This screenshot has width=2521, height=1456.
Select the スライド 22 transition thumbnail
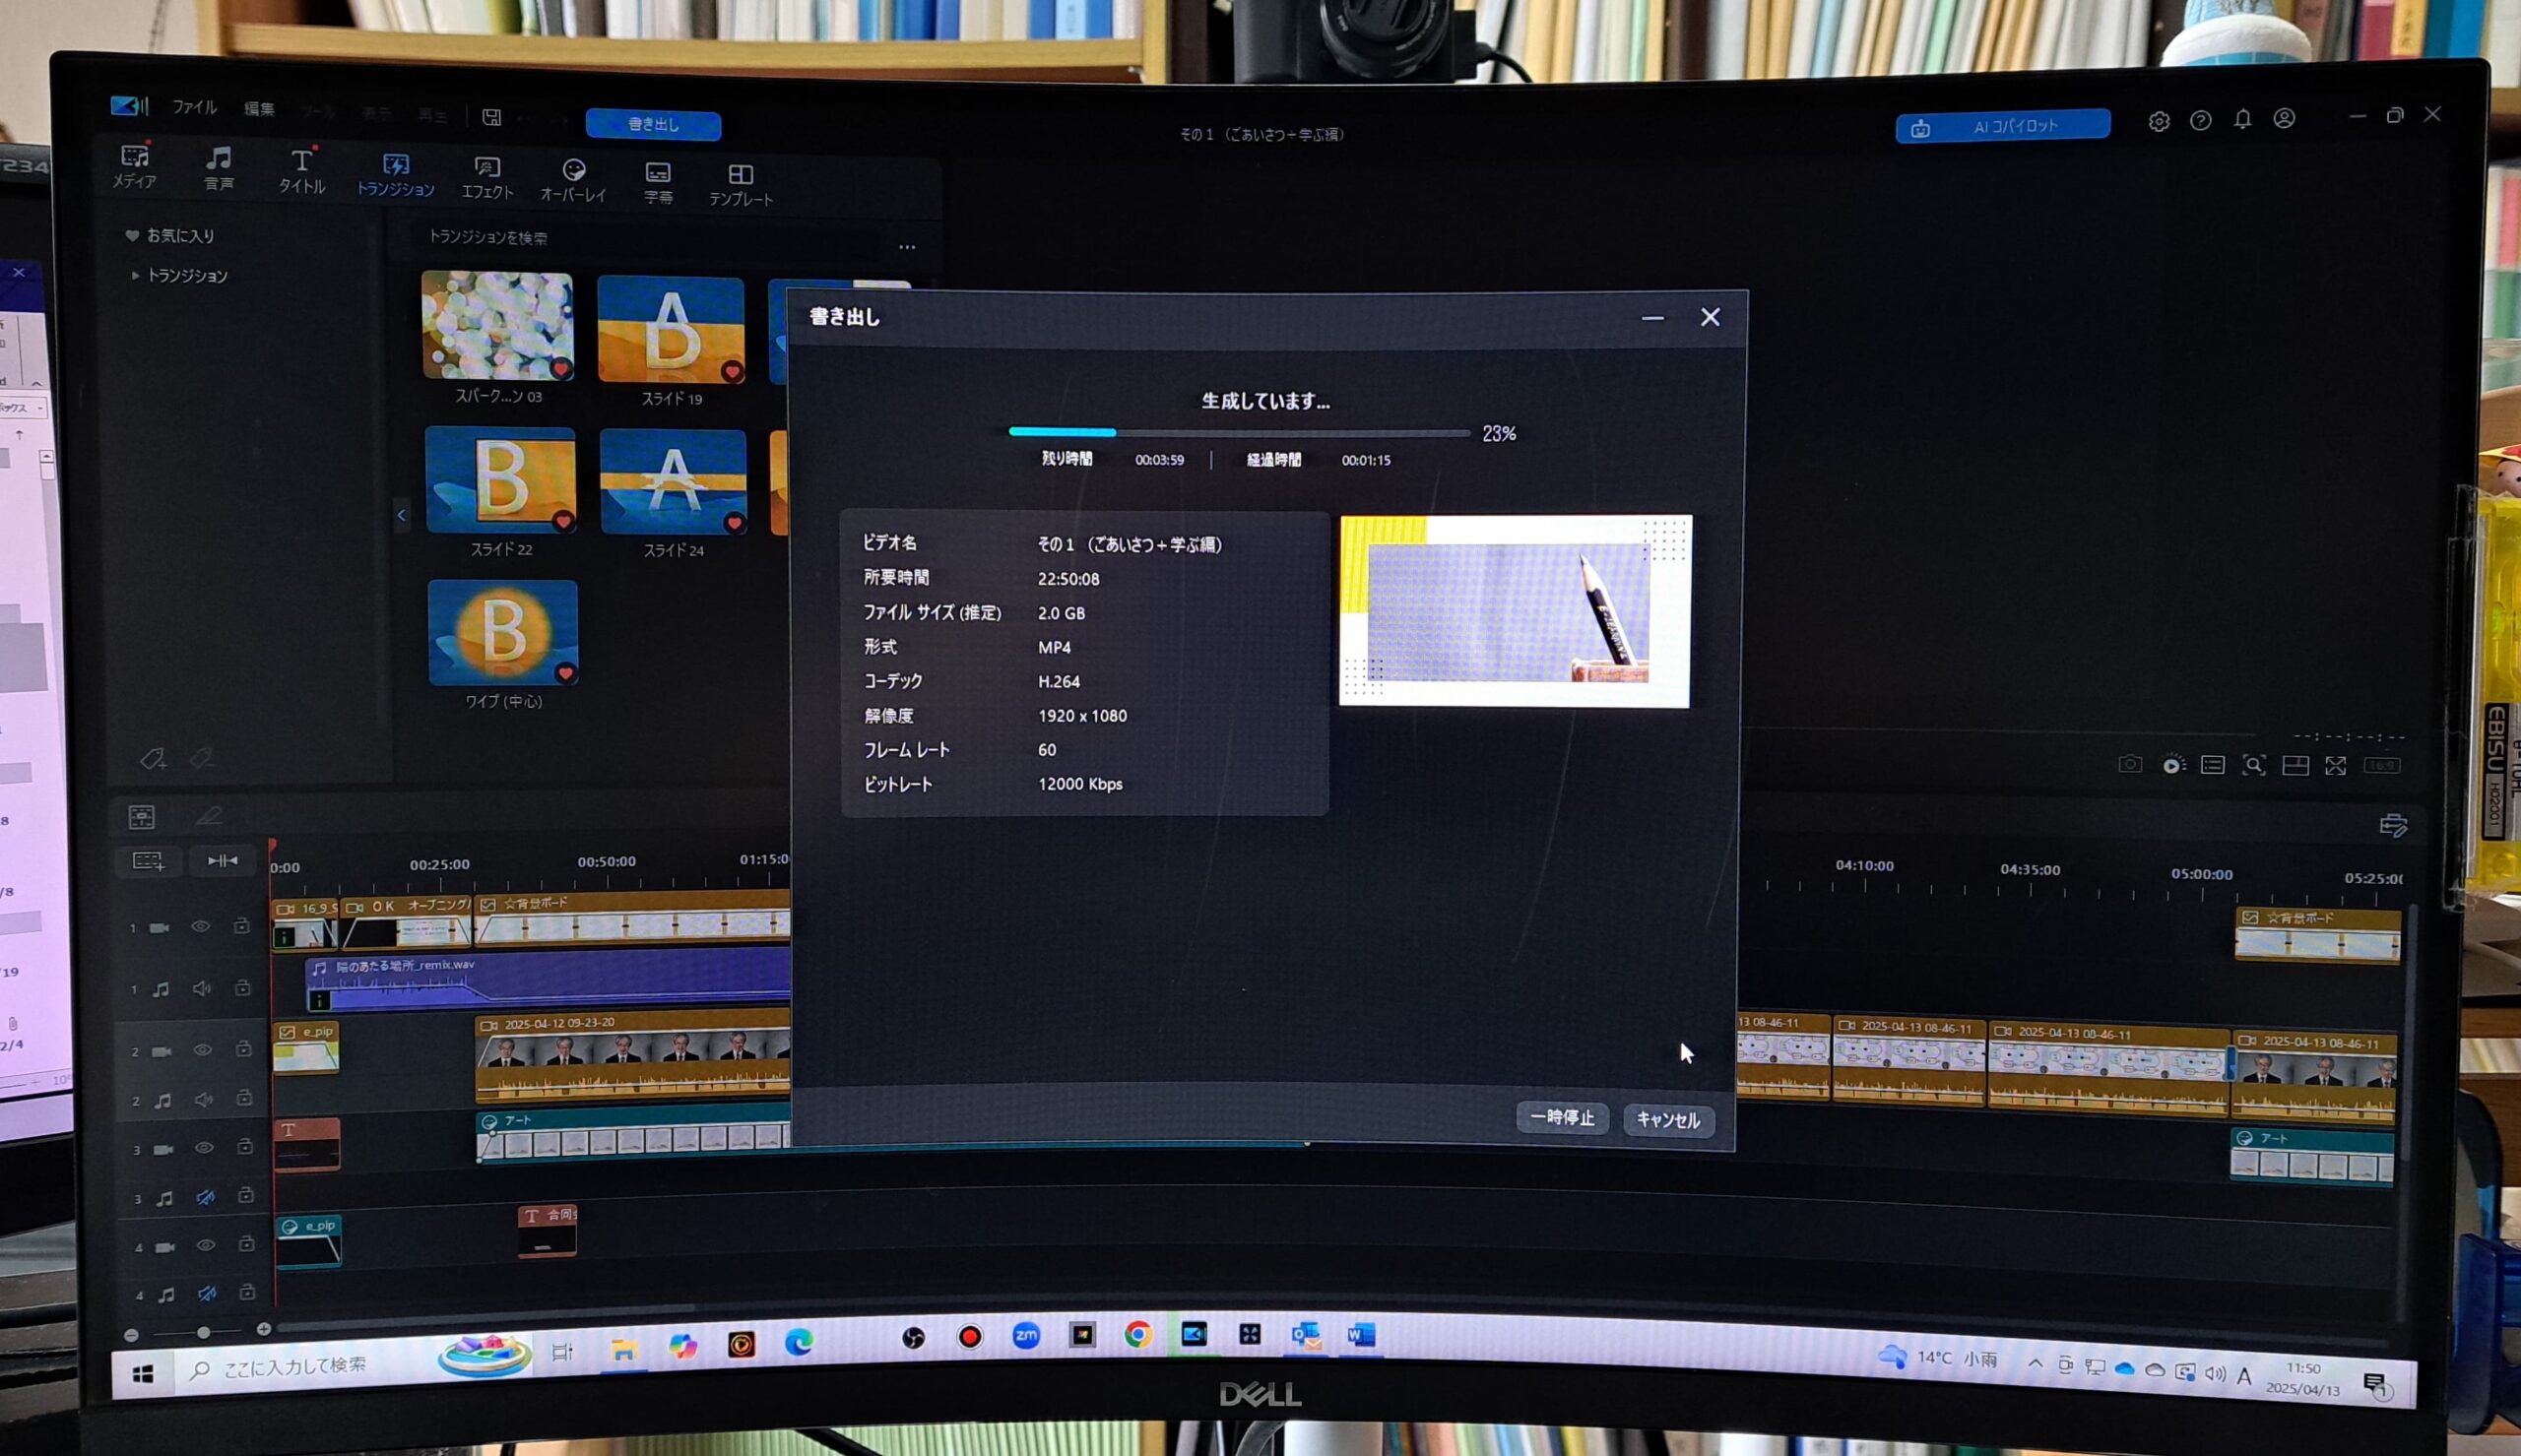click(501, 480)
